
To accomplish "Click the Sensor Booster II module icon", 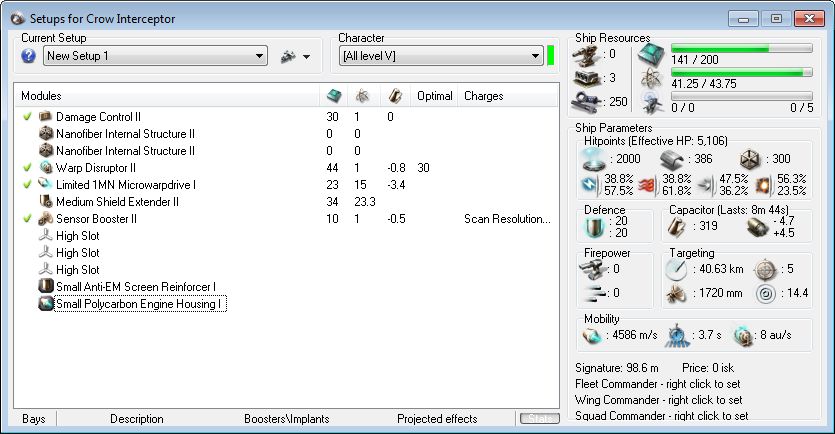I will [x=45, y=219].
